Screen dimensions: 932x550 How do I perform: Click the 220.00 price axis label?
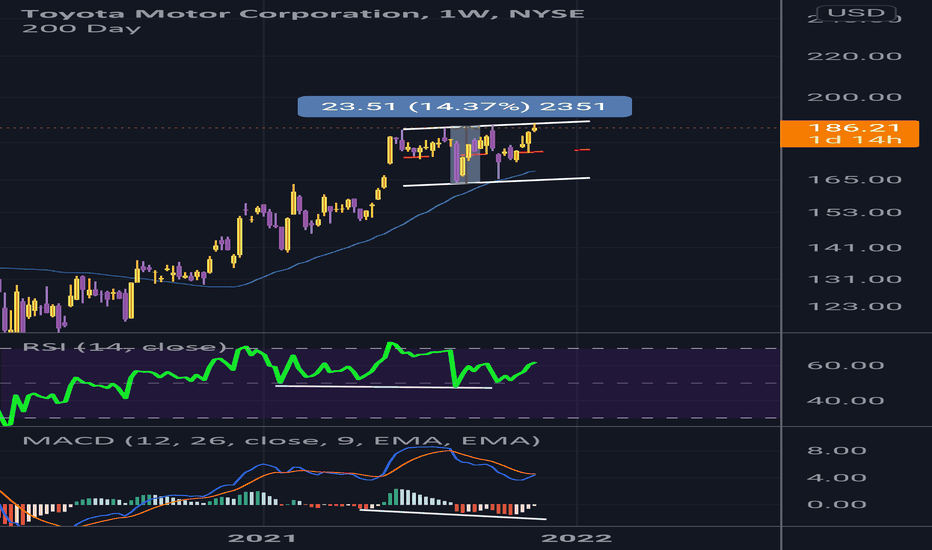click(x=854, y=56)
